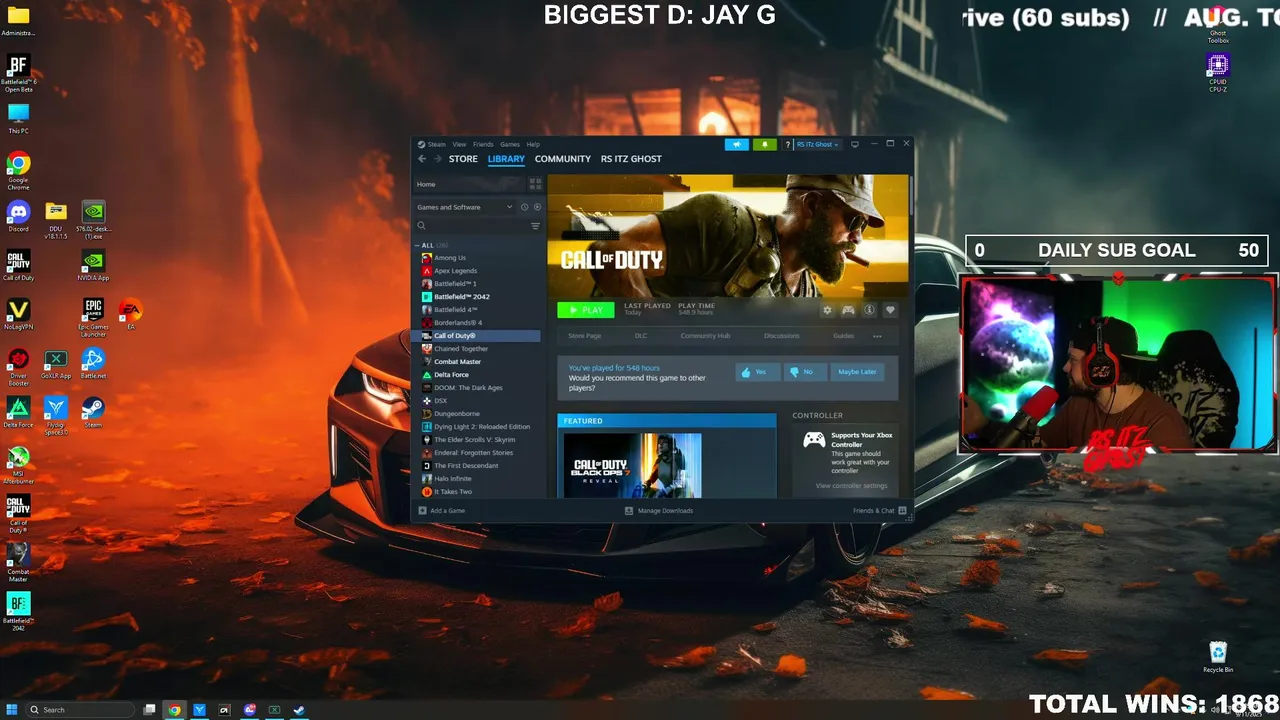Image resolution: width=1280 pixels, height=720 pixels.
Task: Recommend game with Yes thumbs up
Action: 758,372
